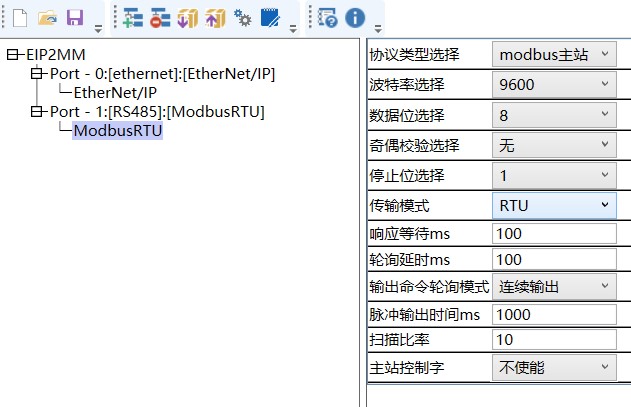Screen dimensions: 631x407
Task: Save the configuration with the floppy disk icon
Action: click(73, 18)
